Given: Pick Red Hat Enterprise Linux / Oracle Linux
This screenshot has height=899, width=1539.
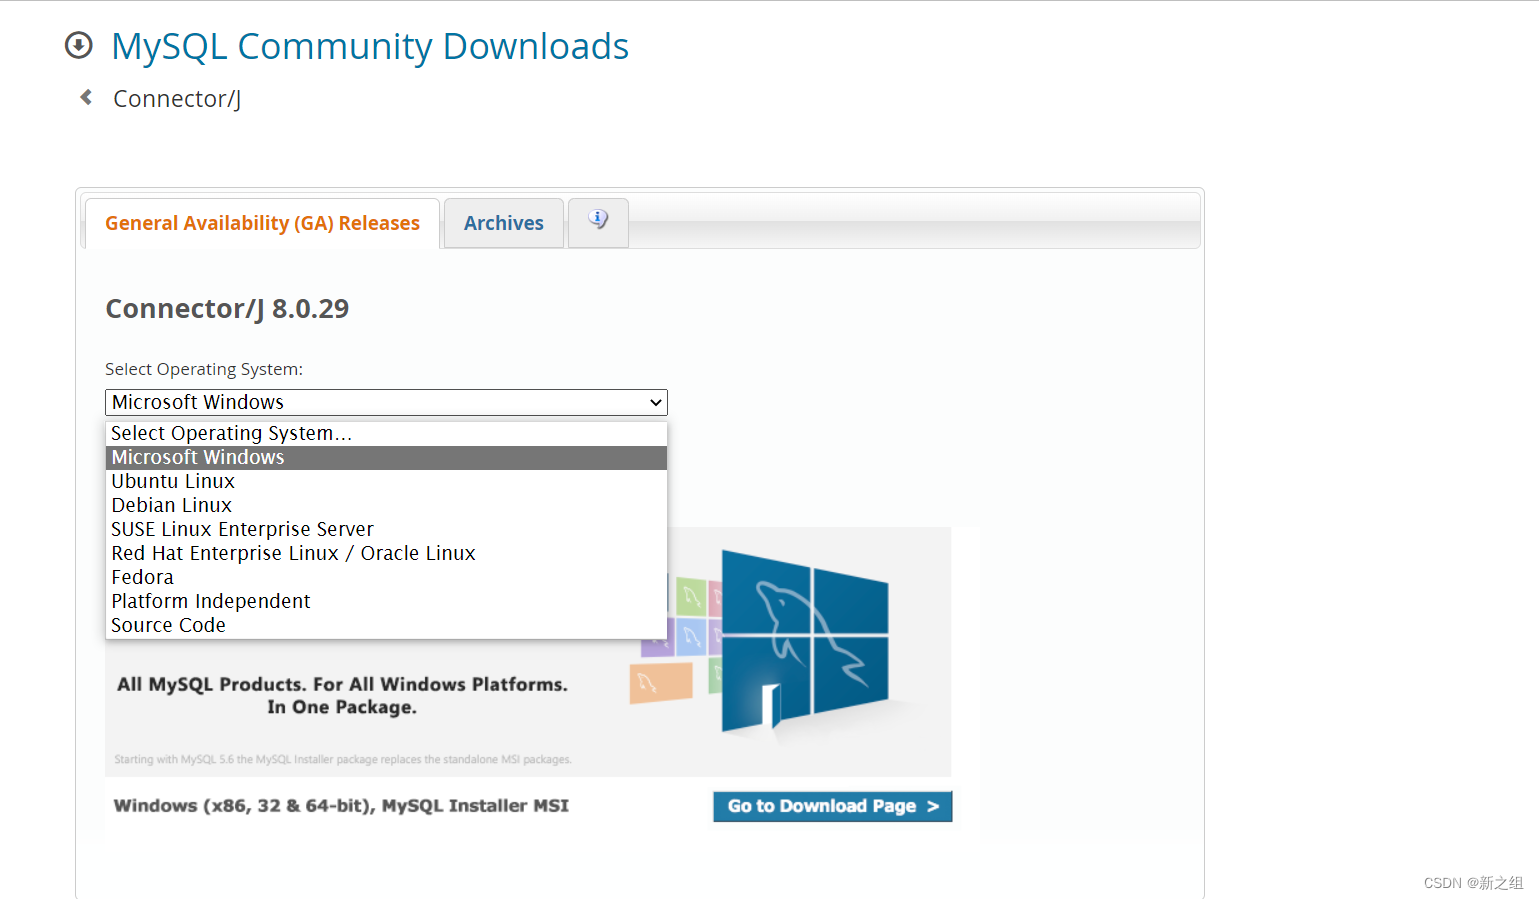Looking at the screenshot, I should (386, 553).
